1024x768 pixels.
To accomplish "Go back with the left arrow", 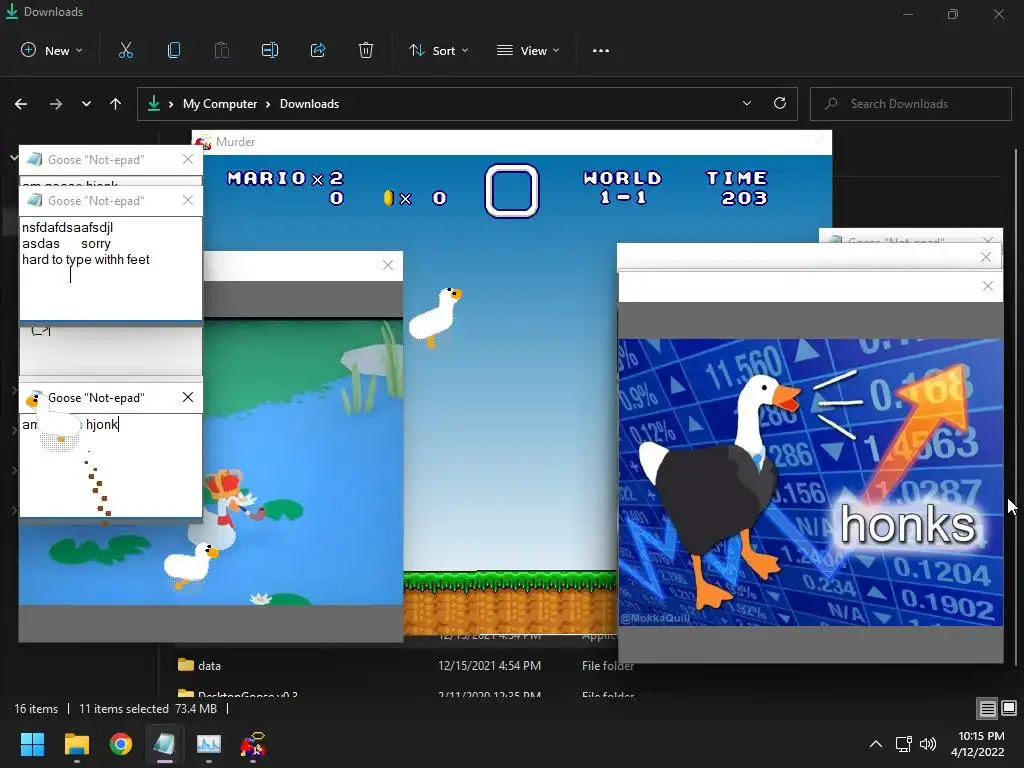I will click(x=21, y=104).
